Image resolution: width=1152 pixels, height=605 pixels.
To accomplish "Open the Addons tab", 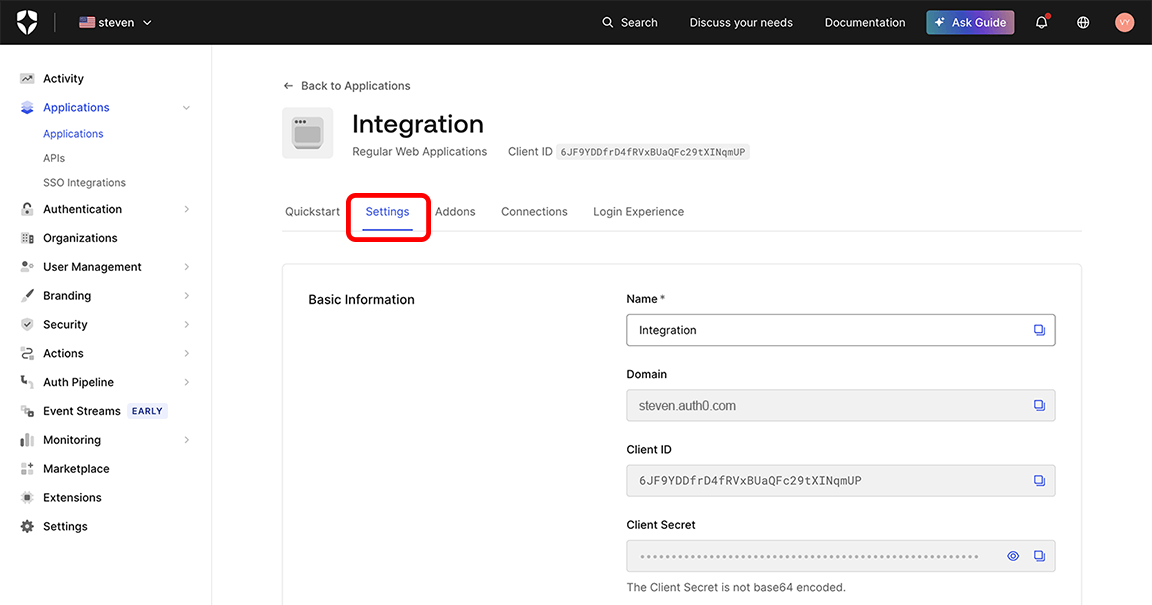I will (x=455, y=211).
